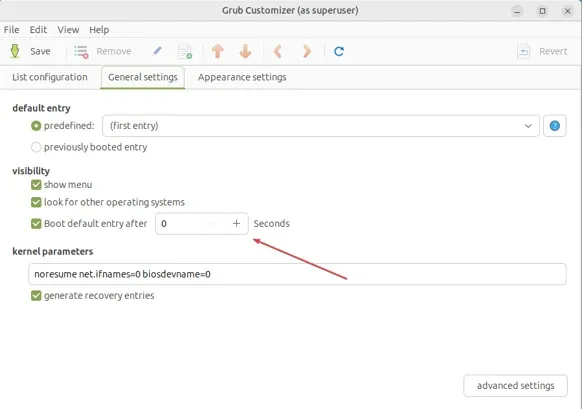Open the blue help icon button

tap(555, 126)
